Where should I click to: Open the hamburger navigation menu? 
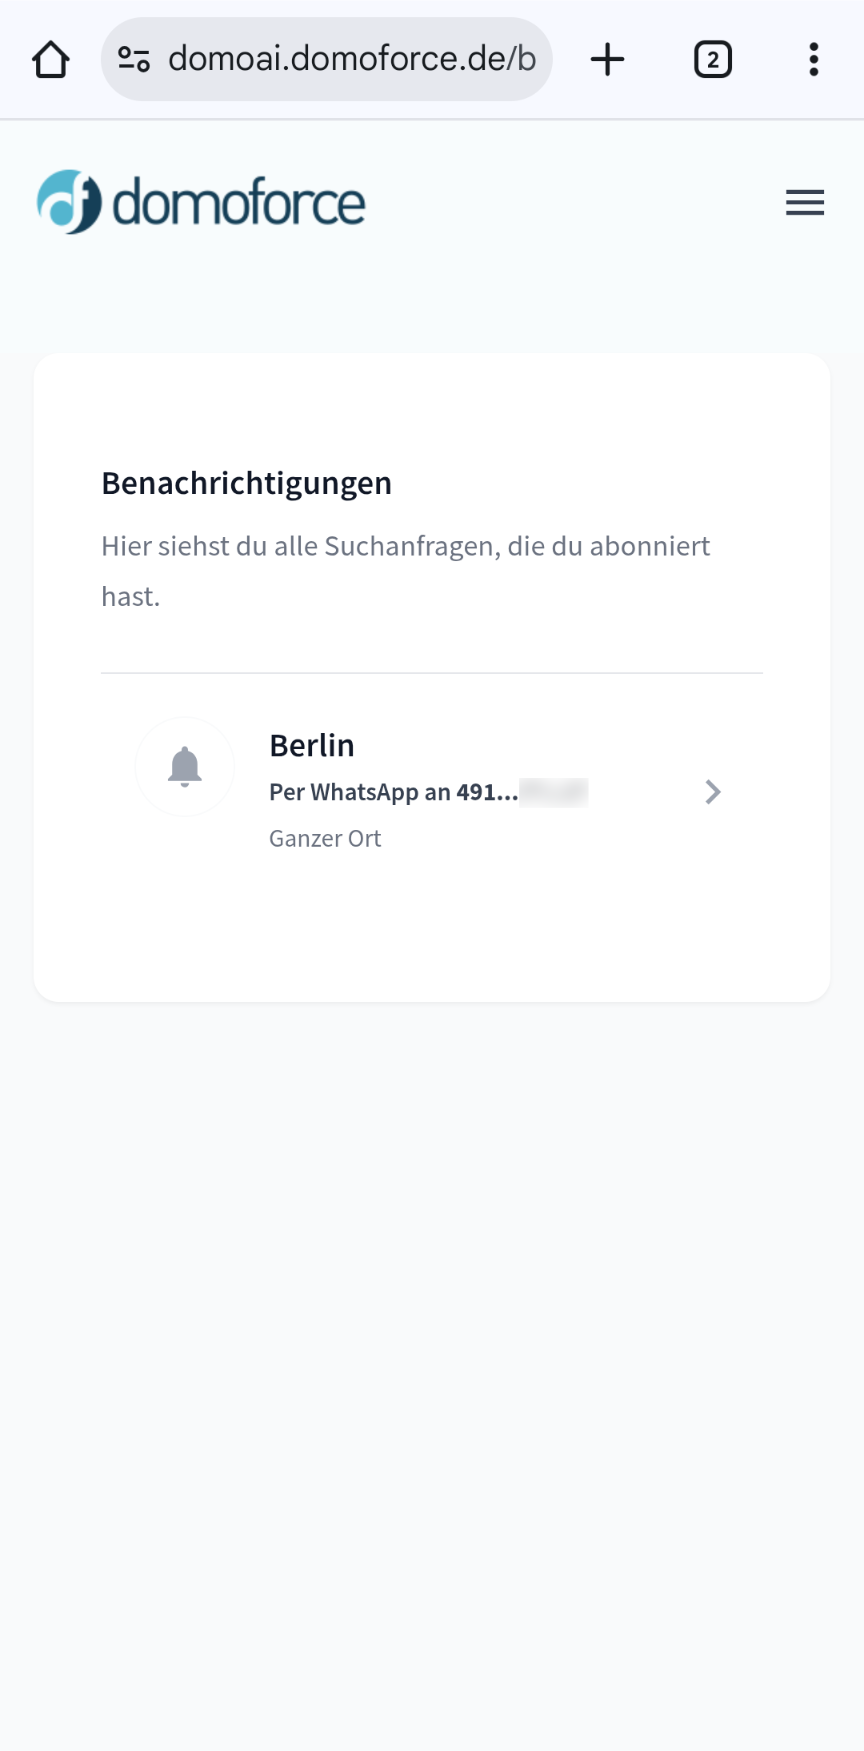[804, 203]
